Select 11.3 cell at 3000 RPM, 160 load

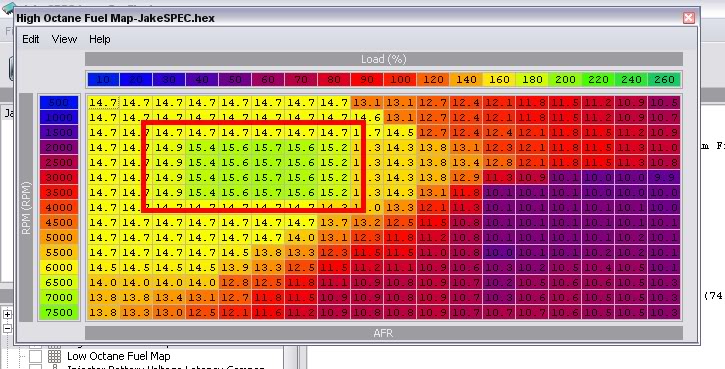[499, 178]
